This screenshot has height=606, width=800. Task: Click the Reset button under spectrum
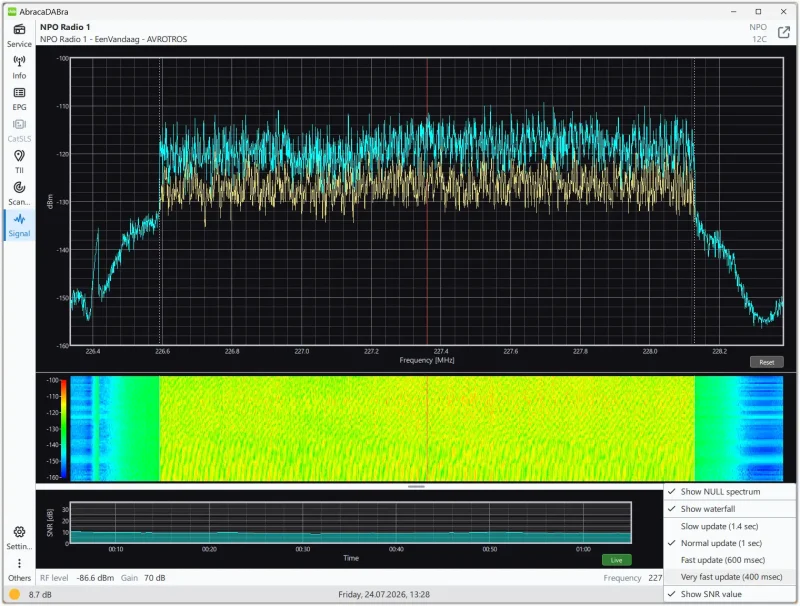click(766, 362)
